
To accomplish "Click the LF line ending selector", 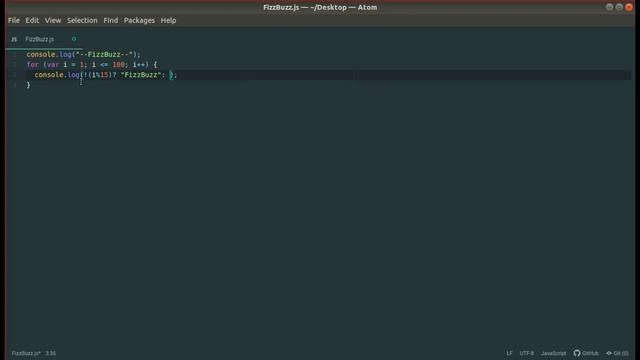I will pos(509,353).
